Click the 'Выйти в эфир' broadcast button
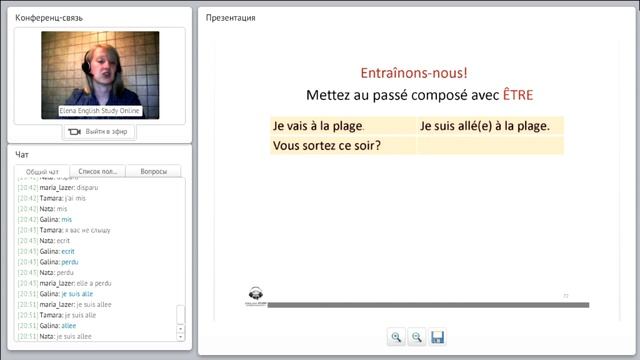640x360 pixels. 99,132
